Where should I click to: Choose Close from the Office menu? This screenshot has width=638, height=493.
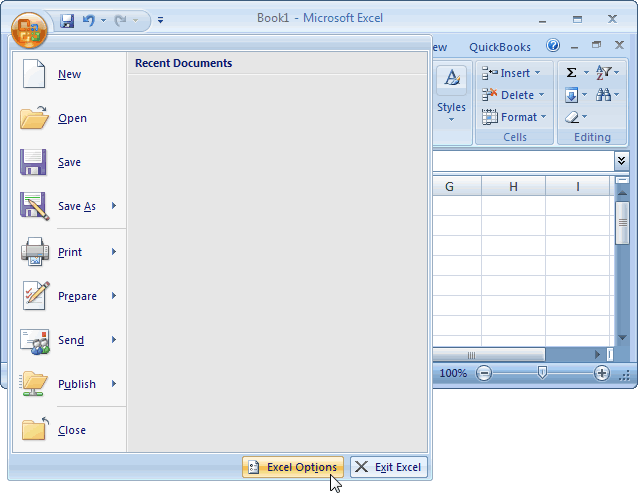click(x=69, y=430)
